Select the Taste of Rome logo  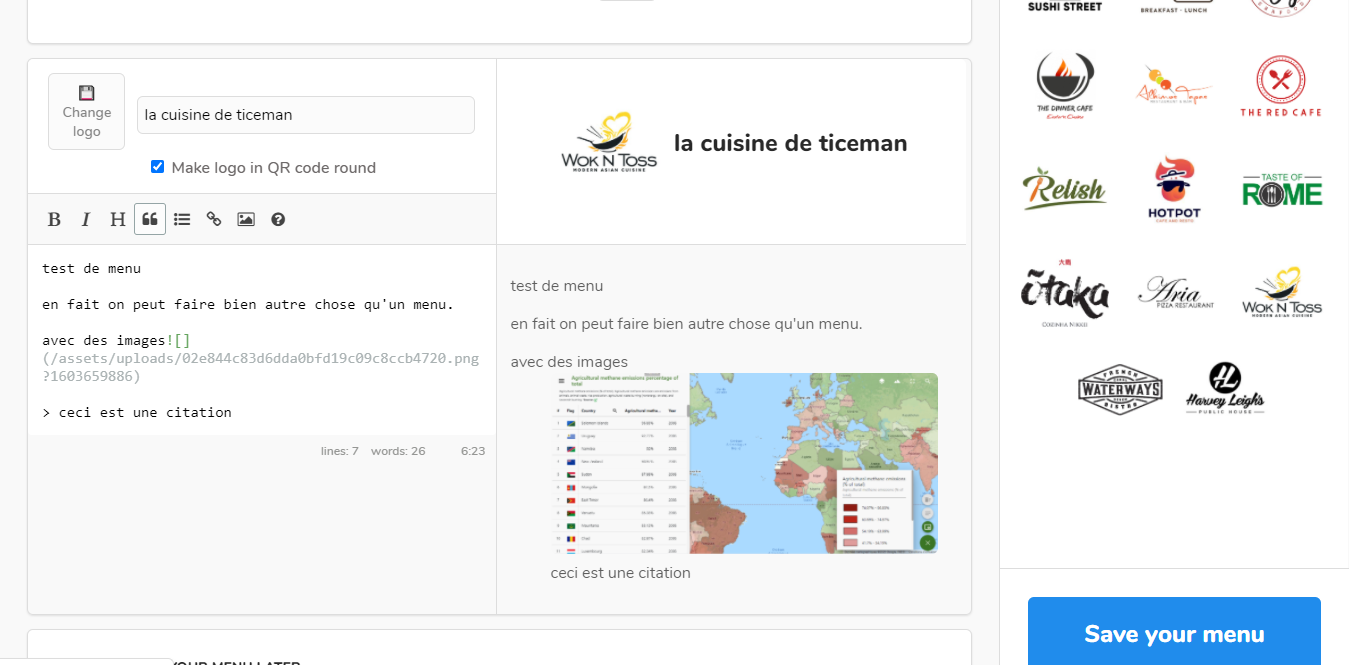coord(1282,188)
